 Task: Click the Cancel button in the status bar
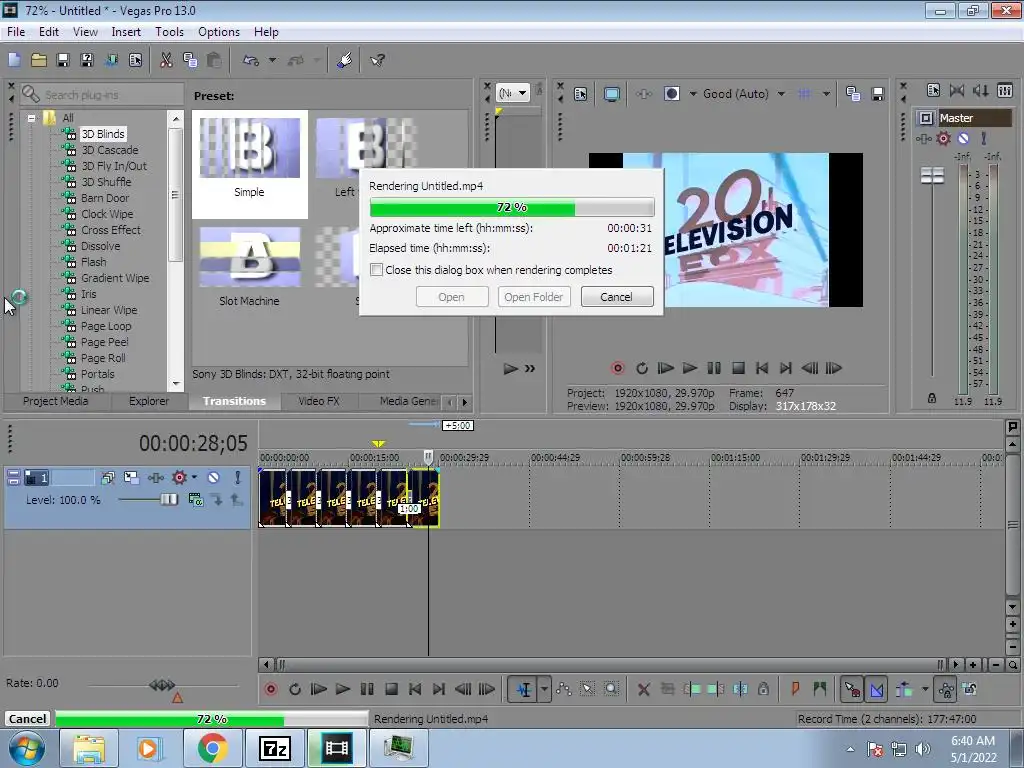(x=27, y=719)
